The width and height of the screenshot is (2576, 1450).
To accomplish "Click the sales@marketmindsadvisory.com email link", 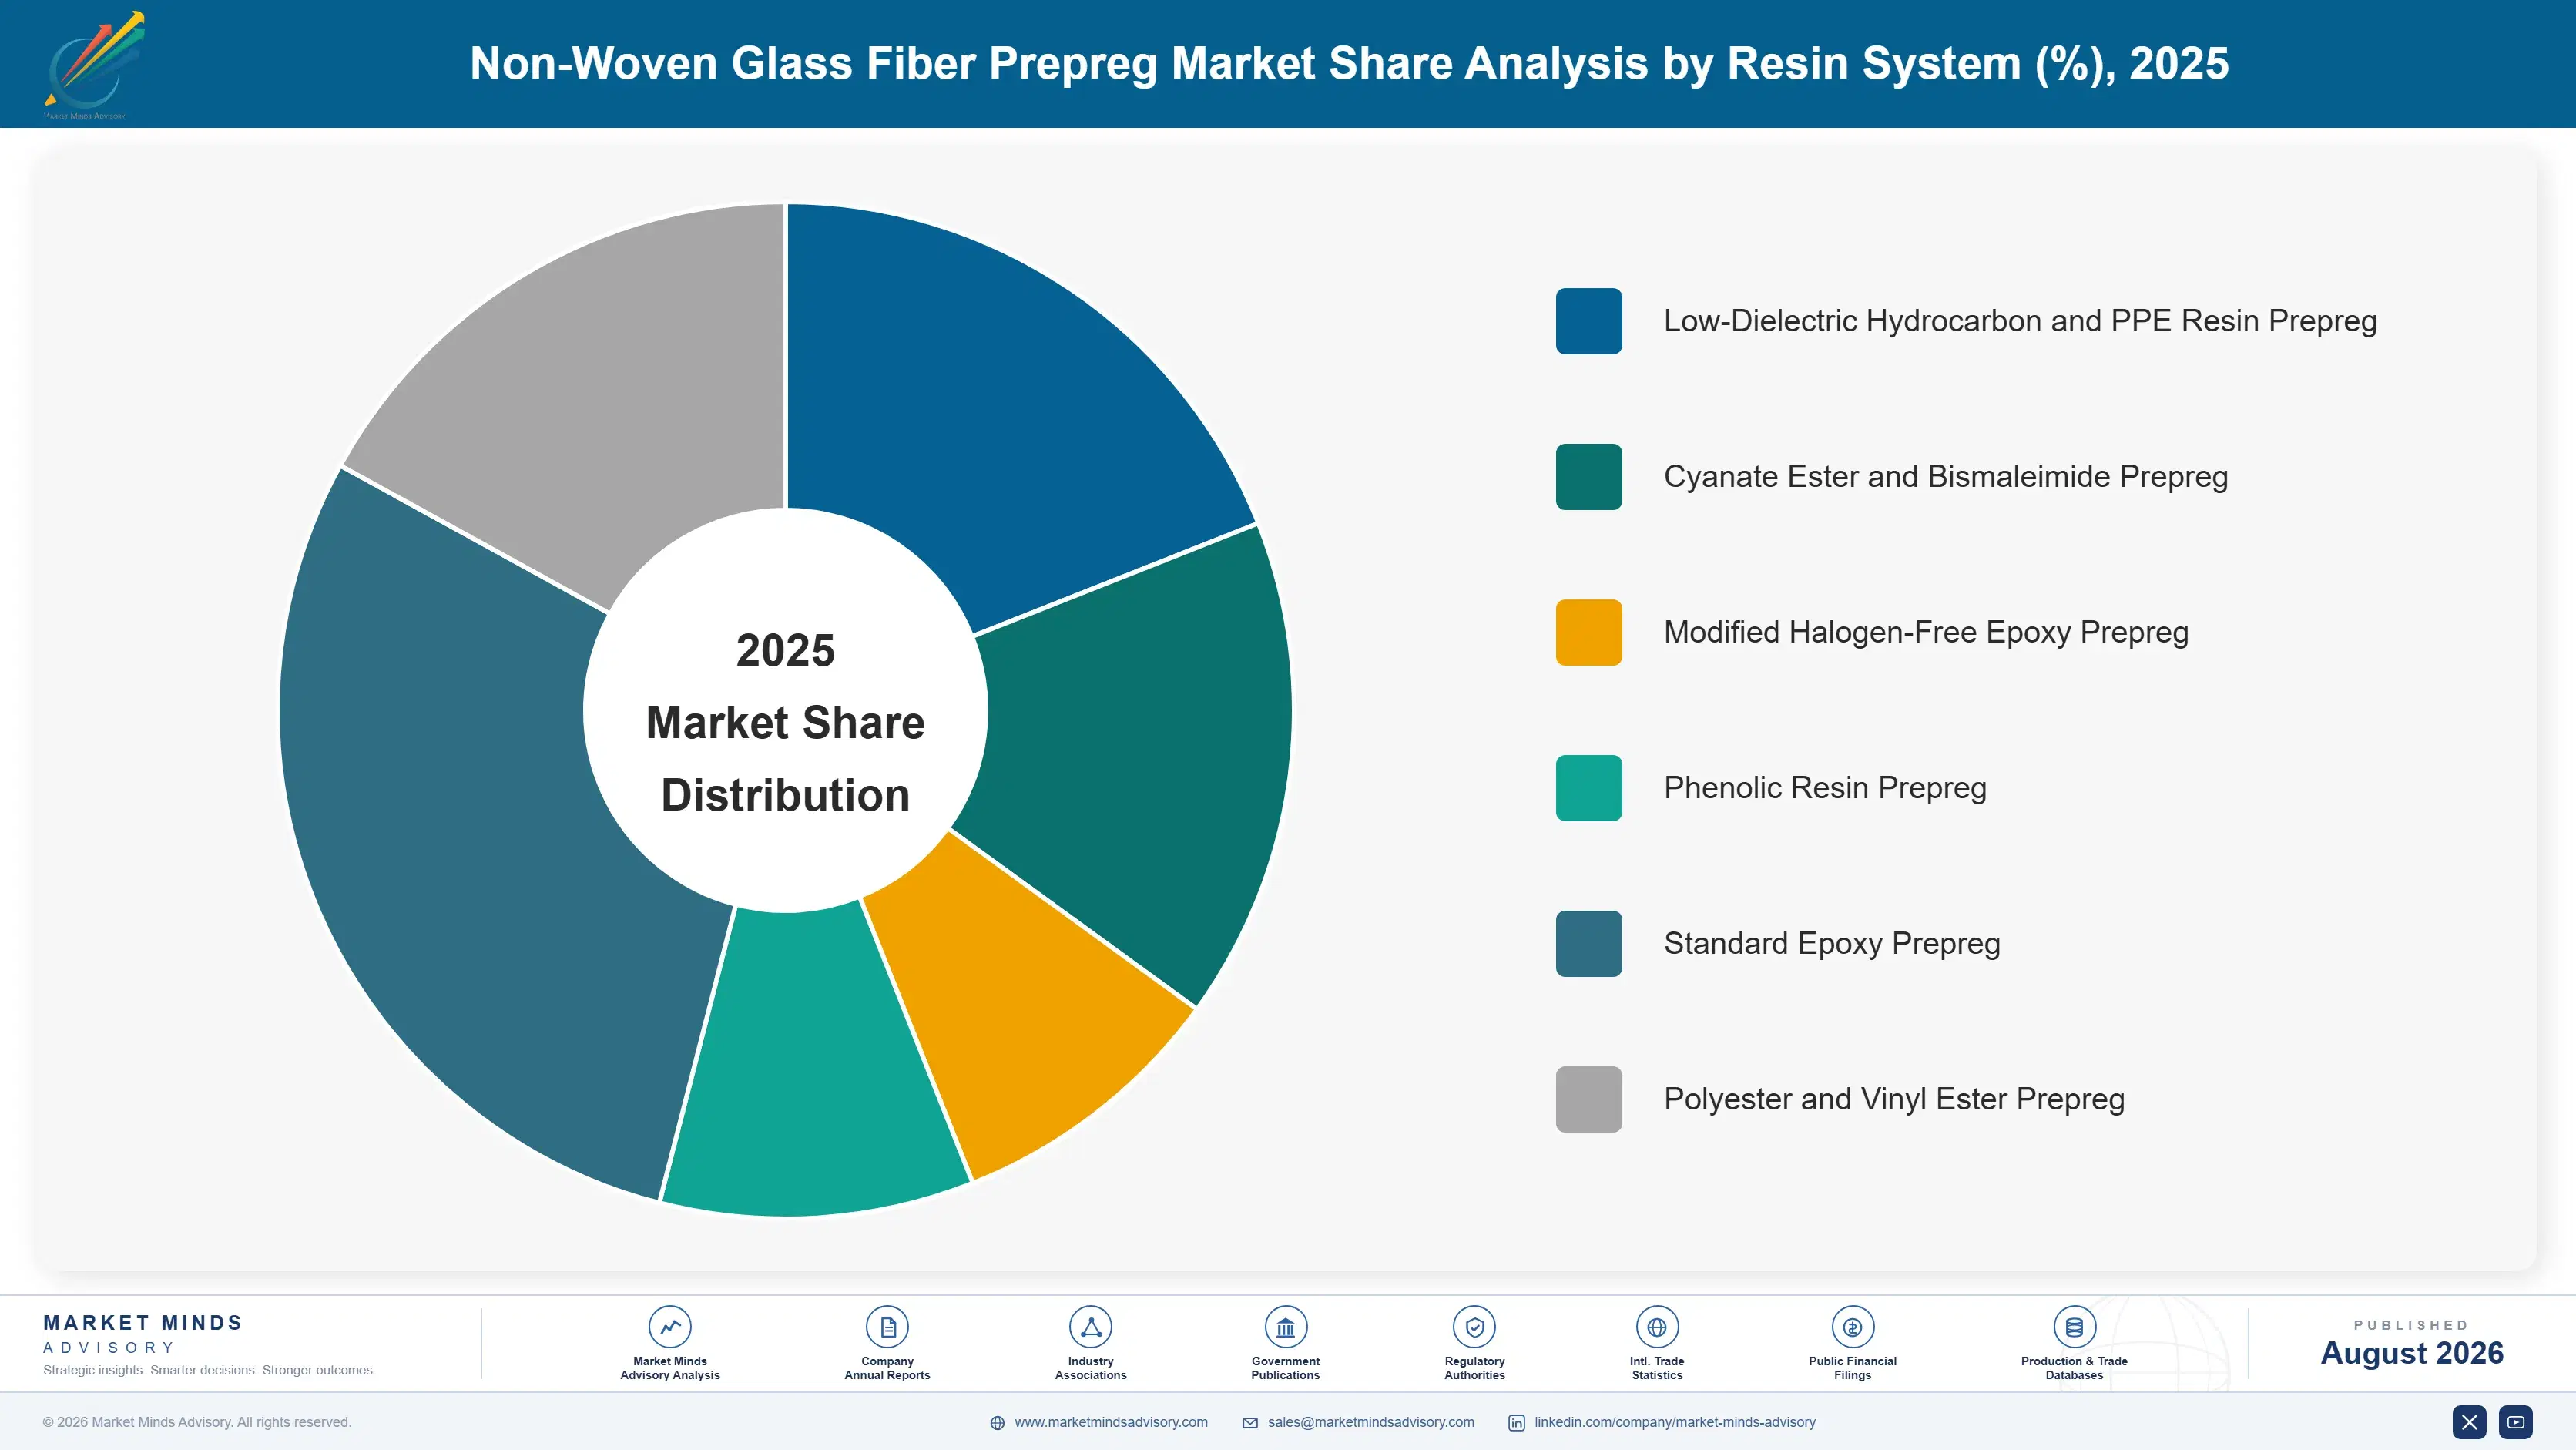I will point(1370,1422).
